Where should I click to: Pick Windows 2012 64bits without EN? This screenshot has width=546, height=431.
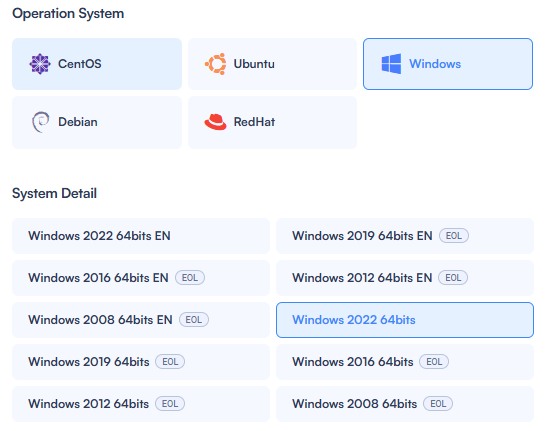pos(141,404)
